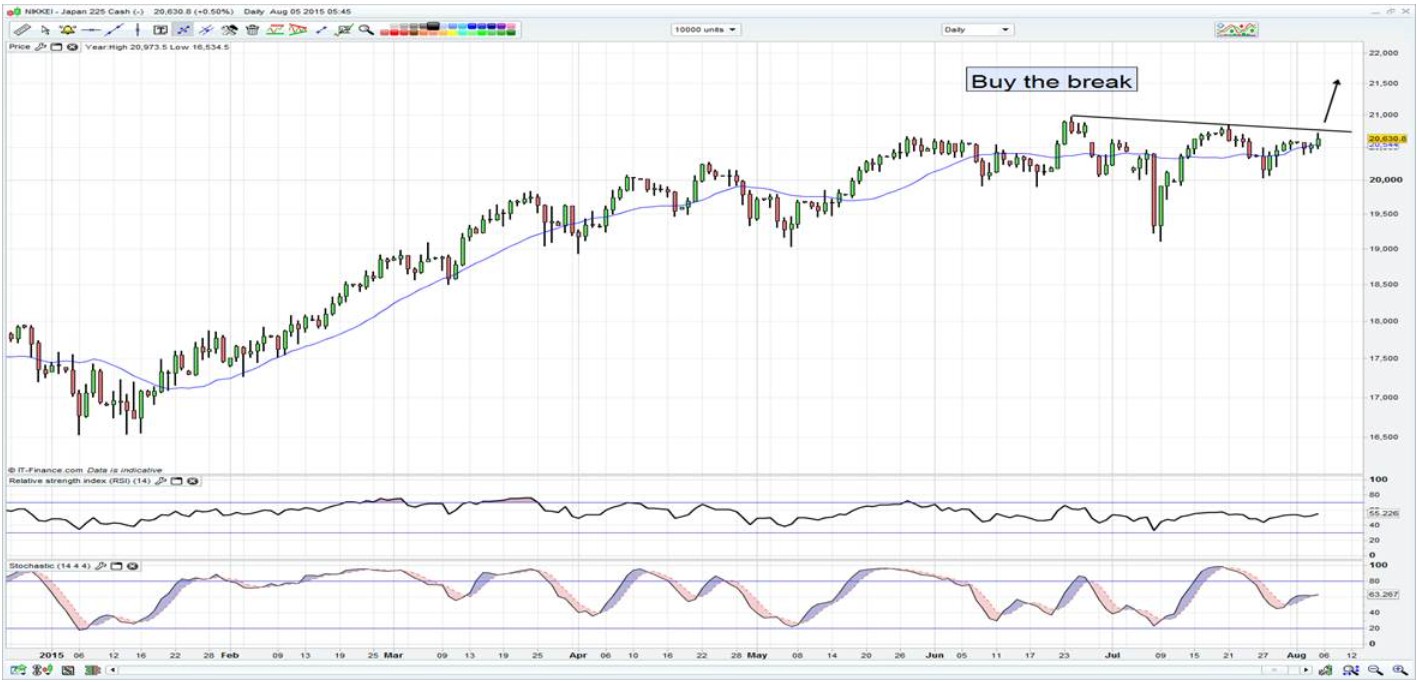
Task: Close the RSI indicator panel
Action: click(x=192, y=481)
